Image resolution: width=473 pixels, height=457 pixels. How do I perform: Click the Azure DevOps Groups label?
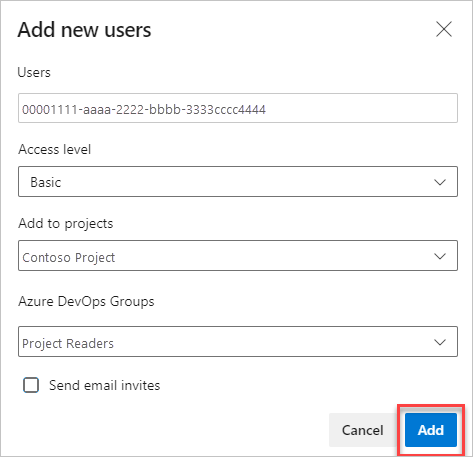point(86,301)
